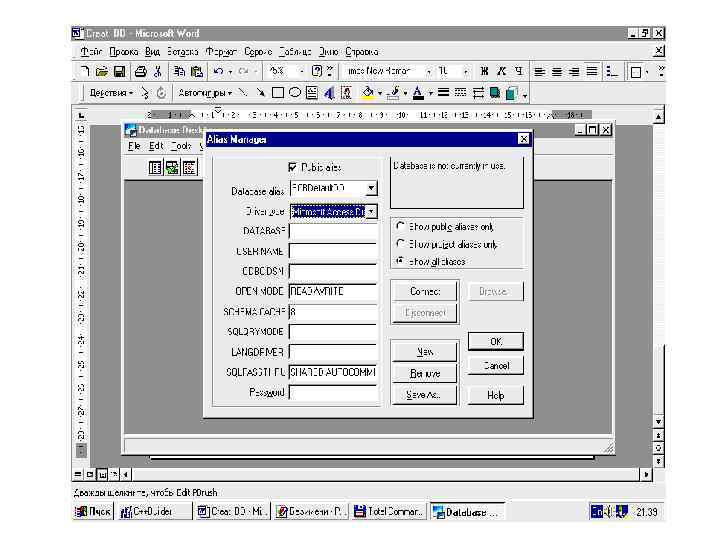Click the USER NAME input field
Viewport: 720px width, 540px height.
(x=333, y=251)
